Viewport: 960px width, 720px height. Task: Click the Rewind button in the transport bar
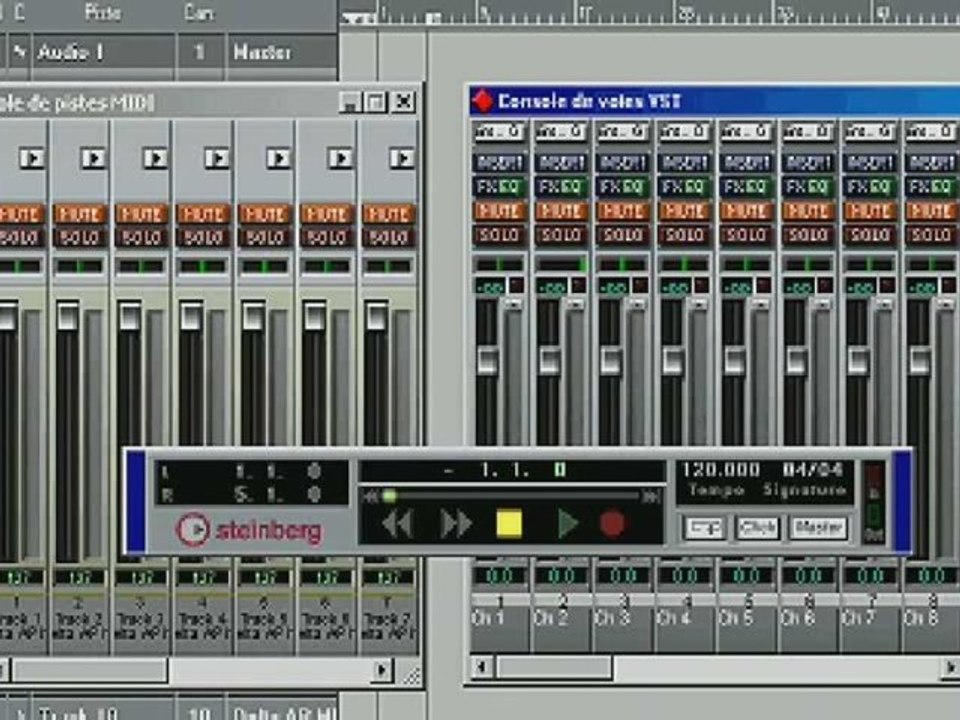397,525
